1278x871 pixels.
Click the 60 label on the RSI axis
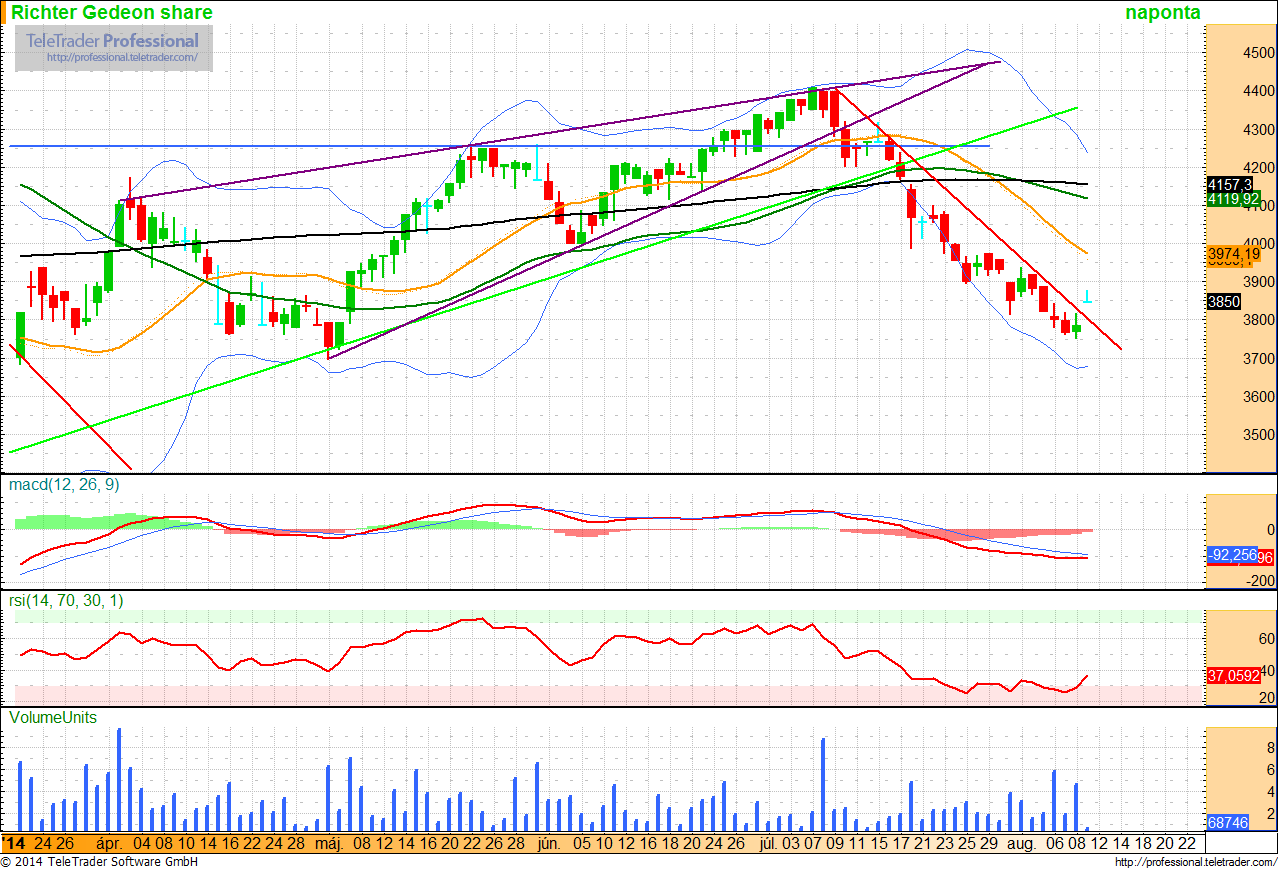point(1266,639)
